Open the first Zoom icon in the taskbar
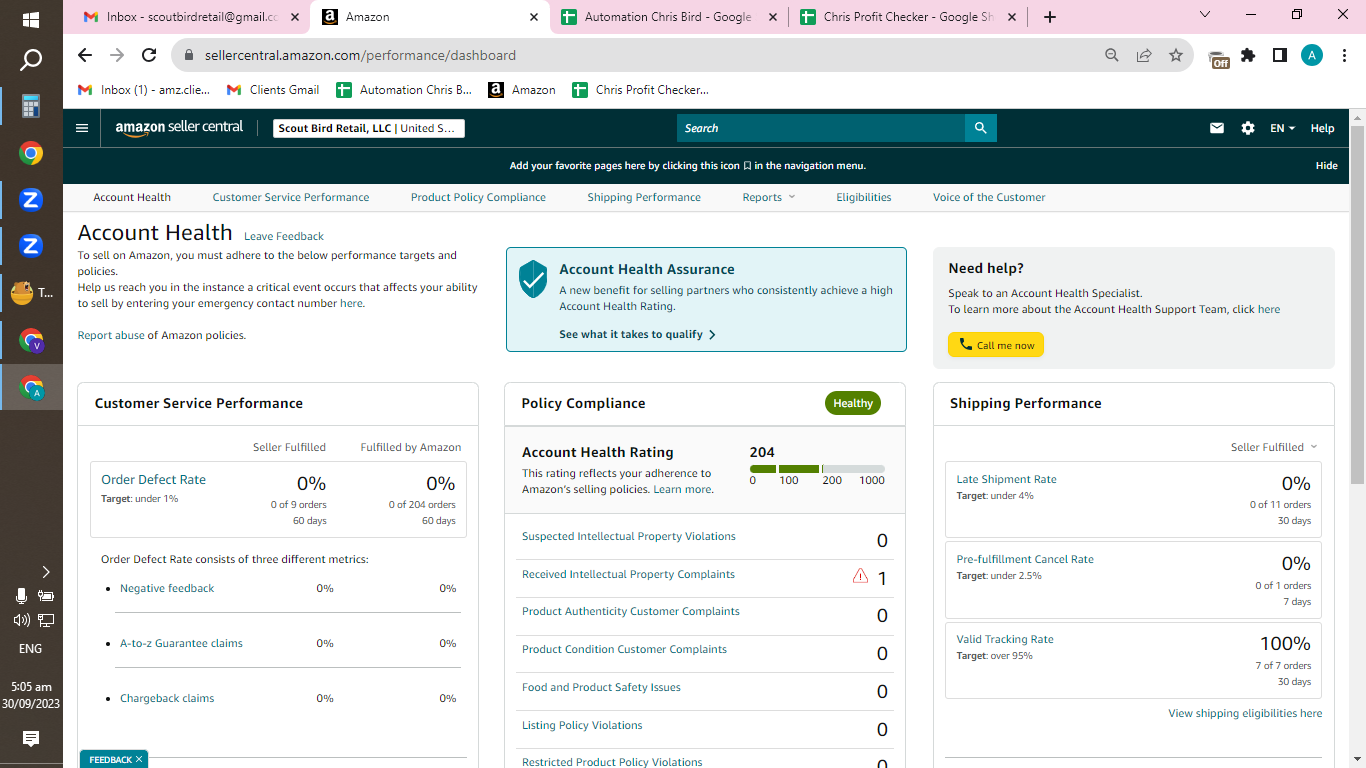The width and height of the screenshot is (1366, 768). click(x=31, y=200)
